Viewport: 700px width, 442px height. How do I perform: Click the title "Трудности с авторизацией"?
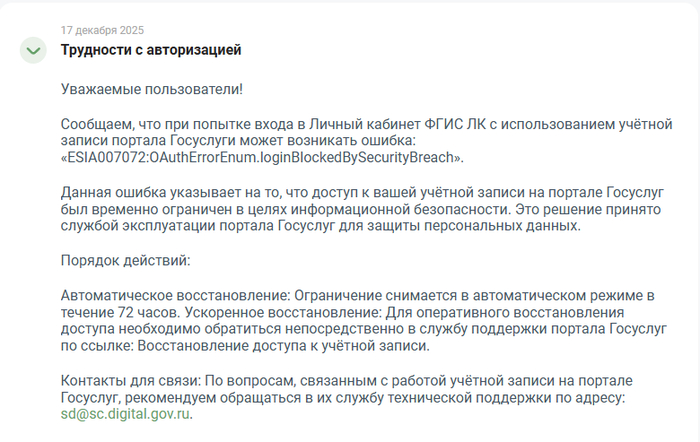coord(151,50)
